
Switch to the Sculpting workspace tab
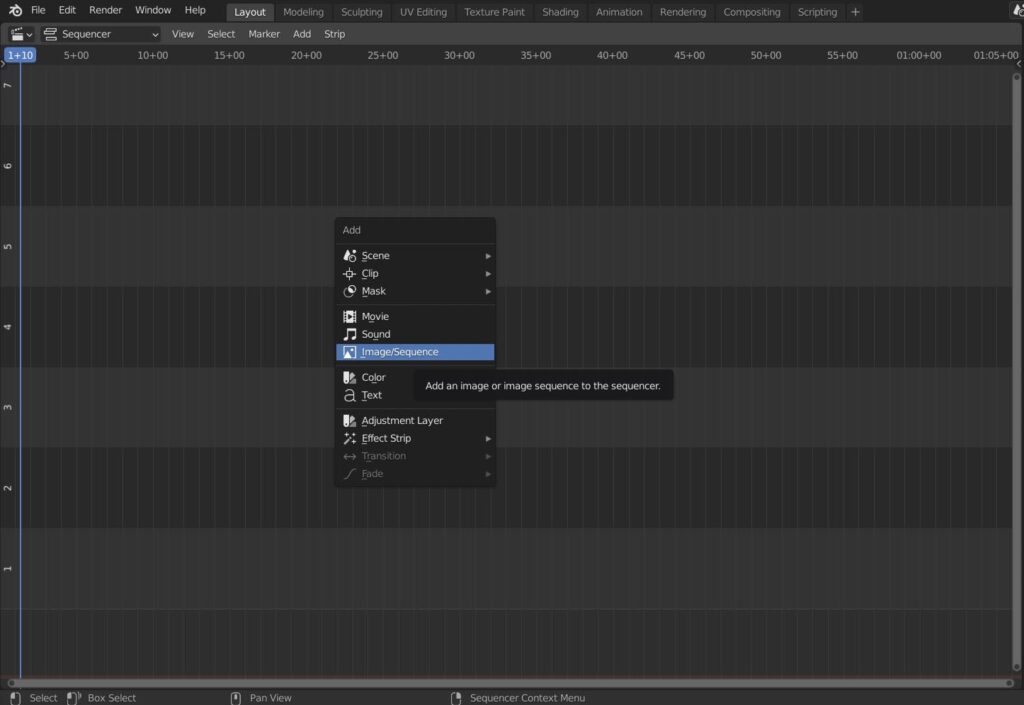point(361,12)
